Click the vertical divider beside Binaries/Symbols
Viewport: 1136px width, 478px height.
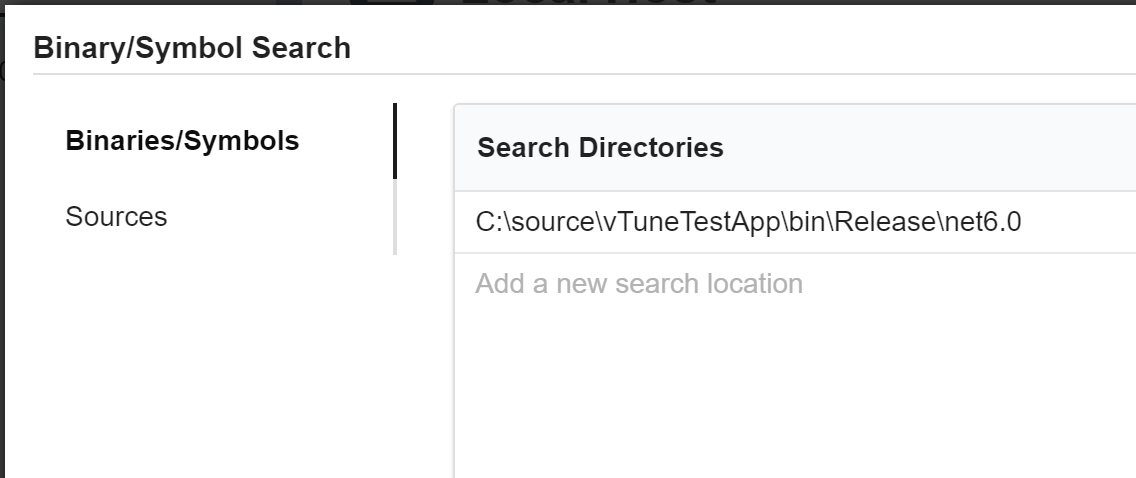395,141
